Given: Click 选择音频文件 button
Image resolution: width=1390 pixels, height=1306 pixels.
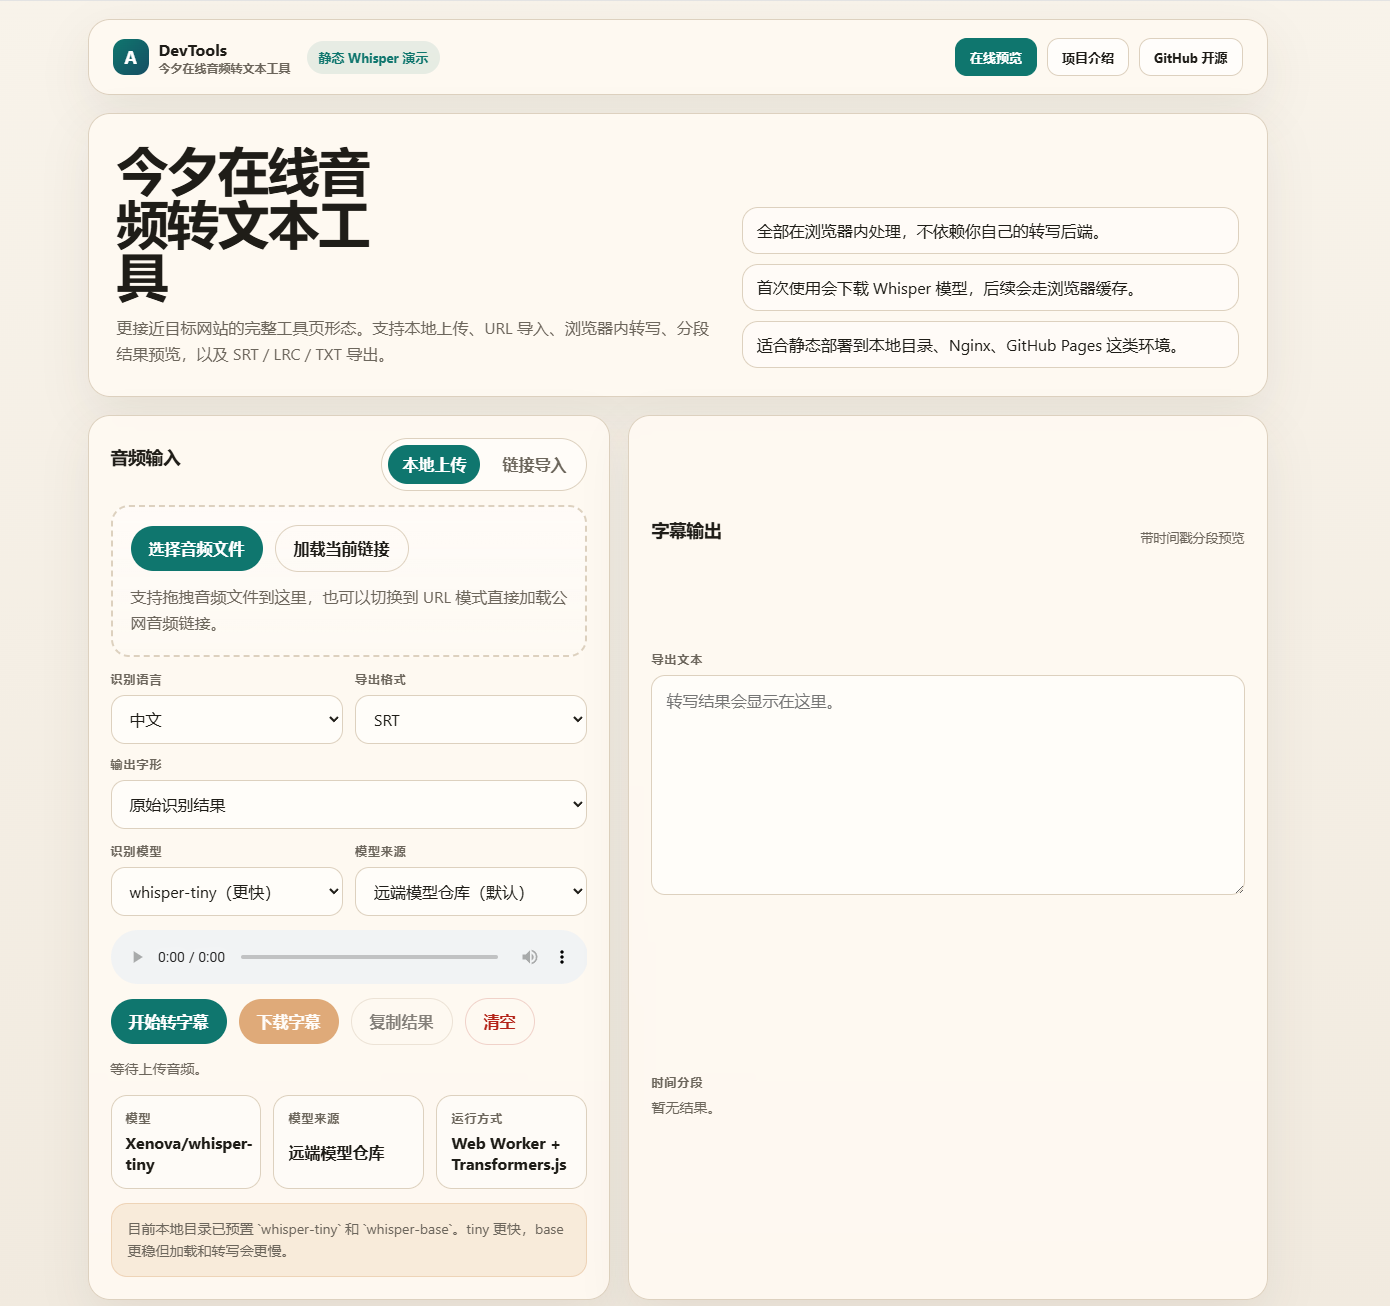Looking at the screenshot, I should pos(197,549).
